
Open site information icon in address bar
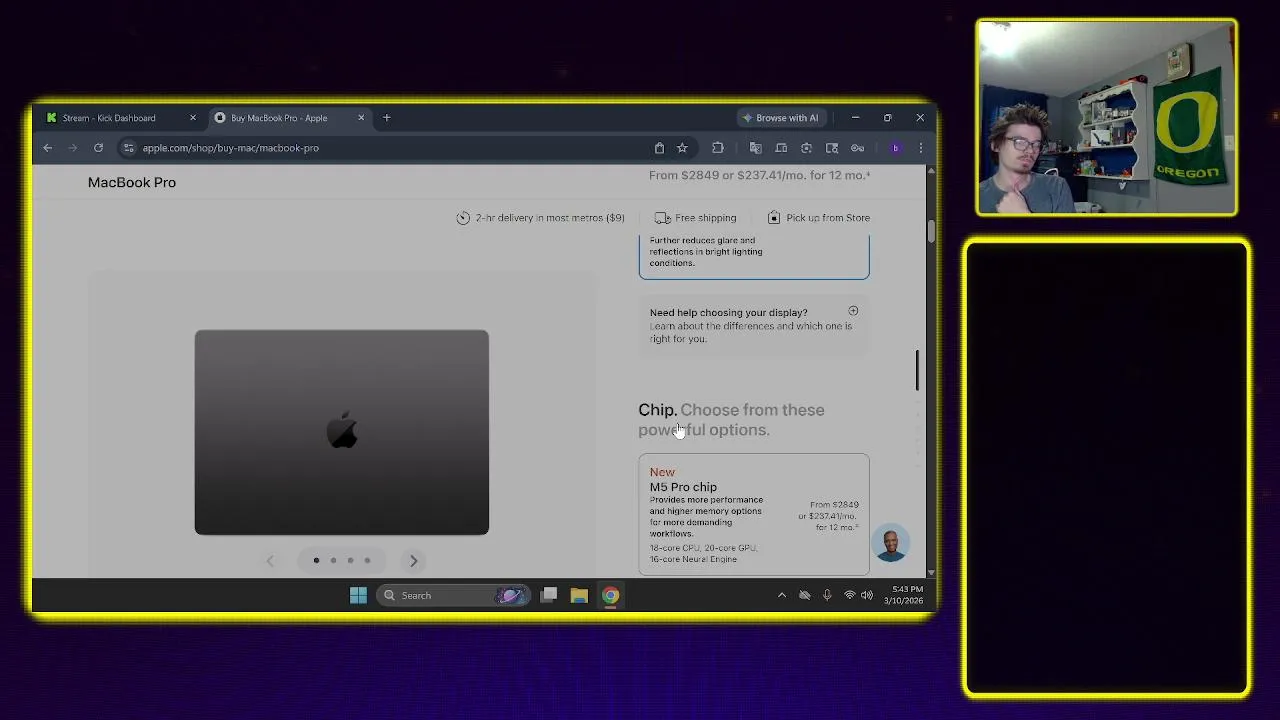[128, 148]
